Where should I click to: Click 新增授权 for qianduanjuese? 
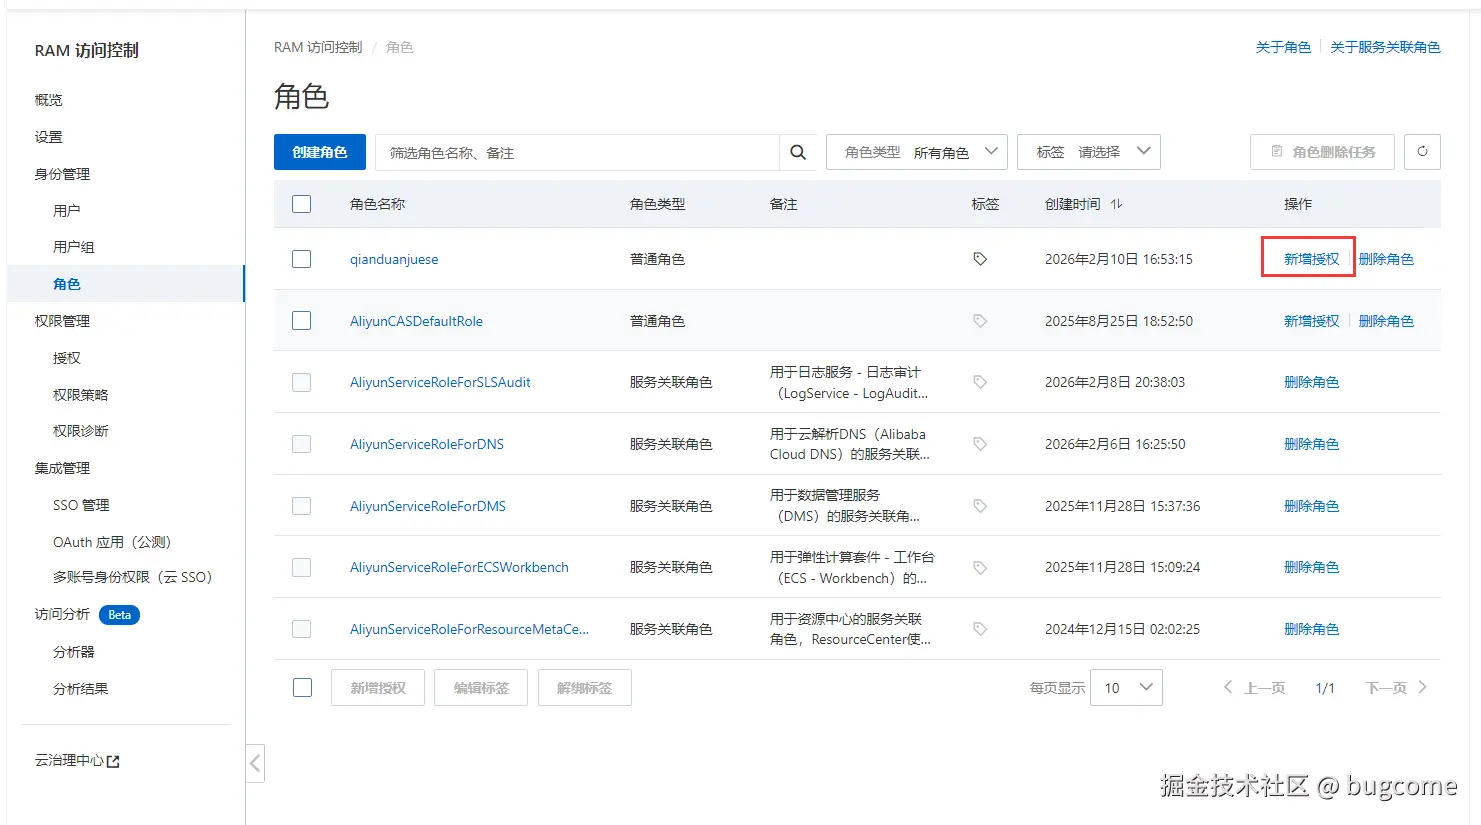[x=1311, y=259]
